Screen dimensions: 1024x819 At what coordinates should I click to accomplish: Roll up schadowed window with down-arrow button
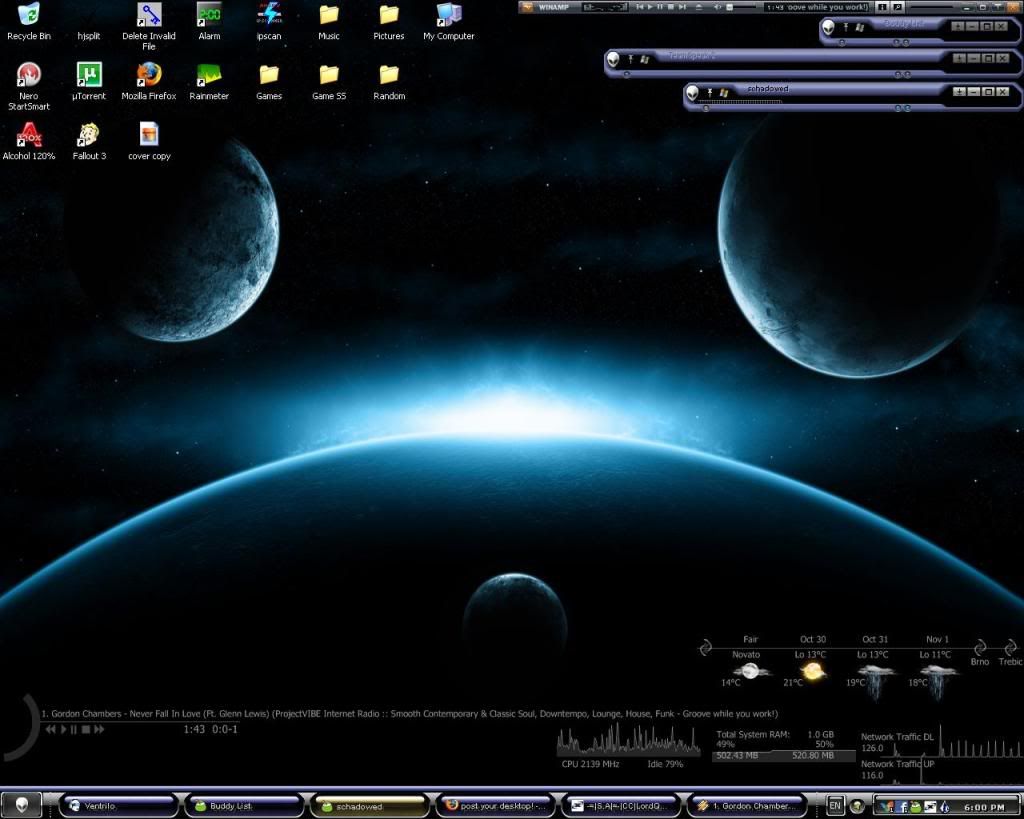pos(959,91)
